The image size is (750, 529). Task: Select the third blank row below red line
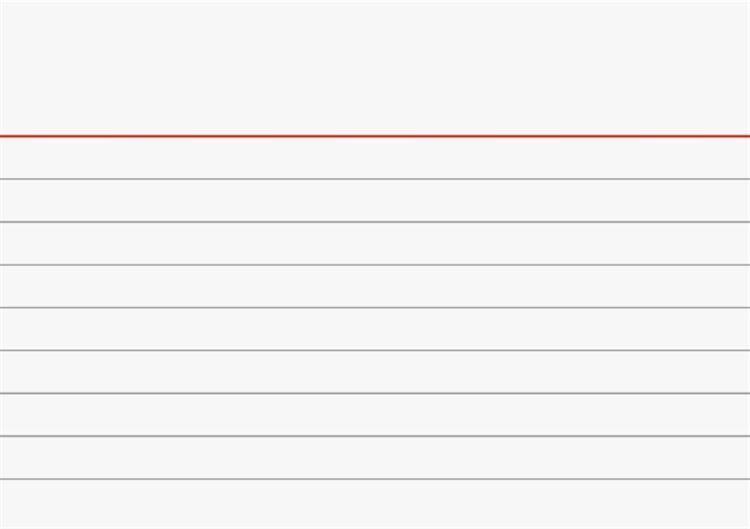[x=375, y=244]
